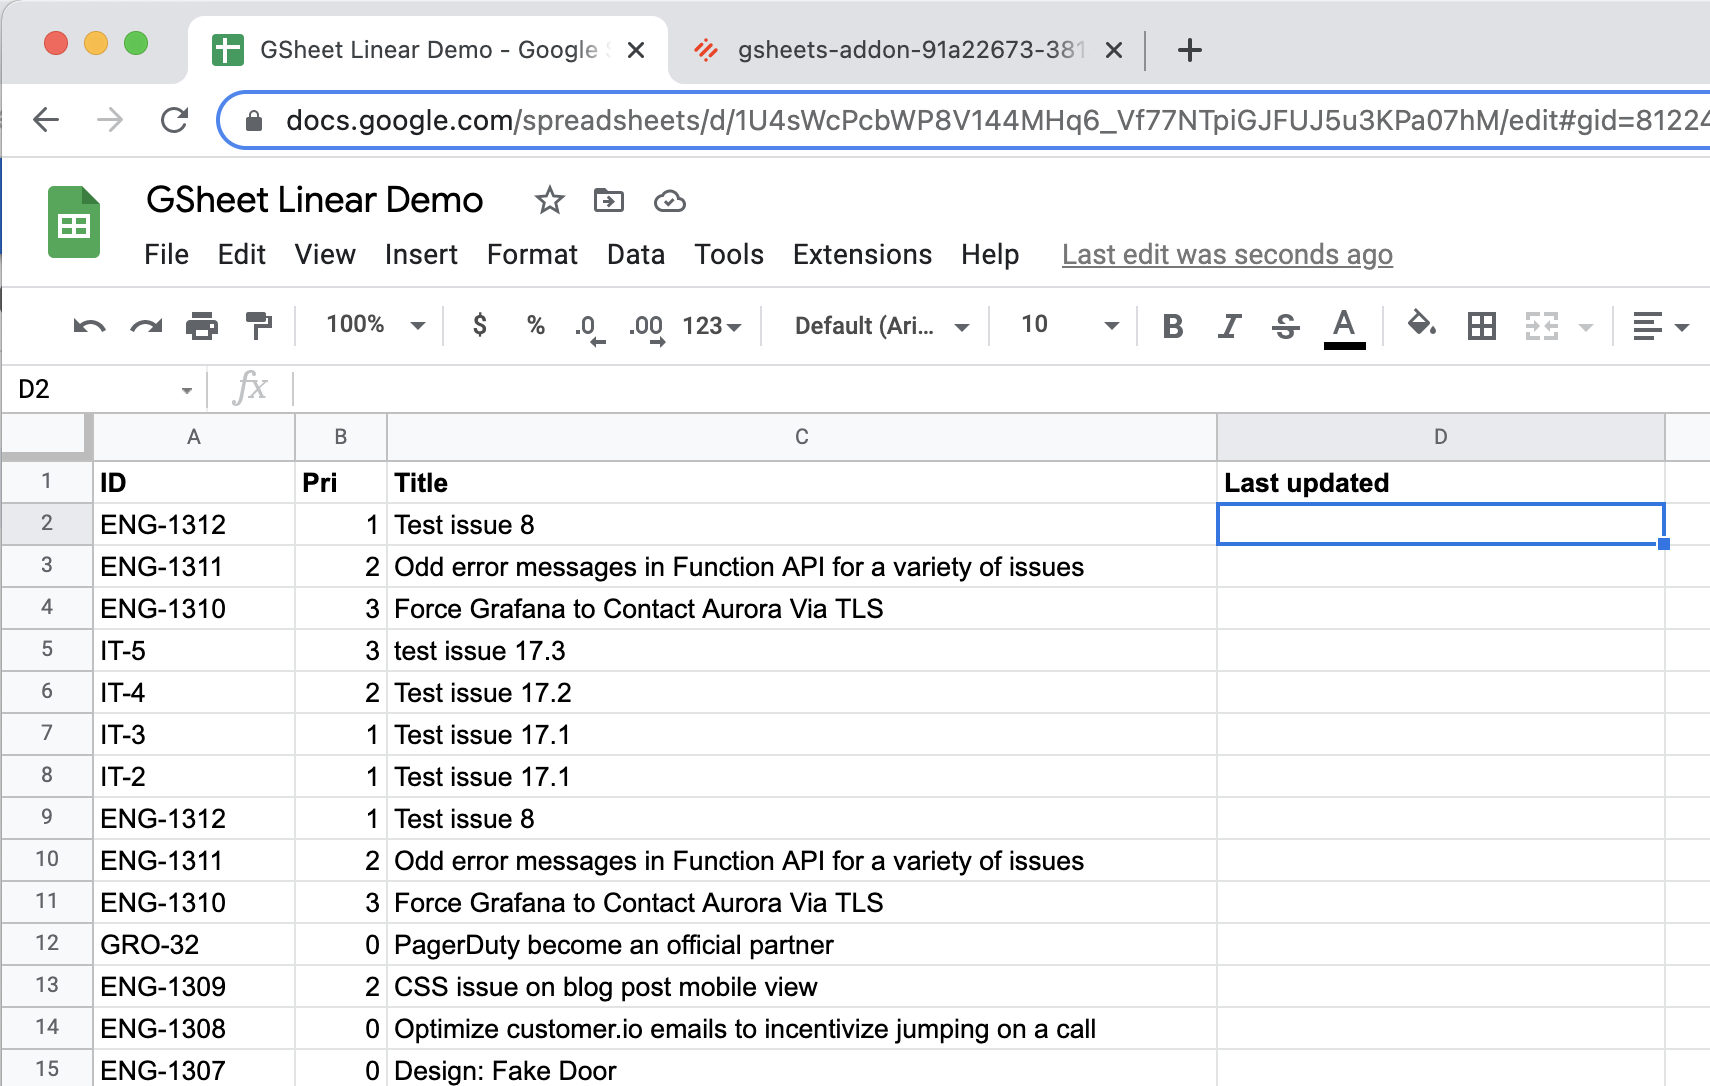The width and height of the screenshot is (1710, 1086).
Task: Select column A header
Action: click(x=194, y=437)
